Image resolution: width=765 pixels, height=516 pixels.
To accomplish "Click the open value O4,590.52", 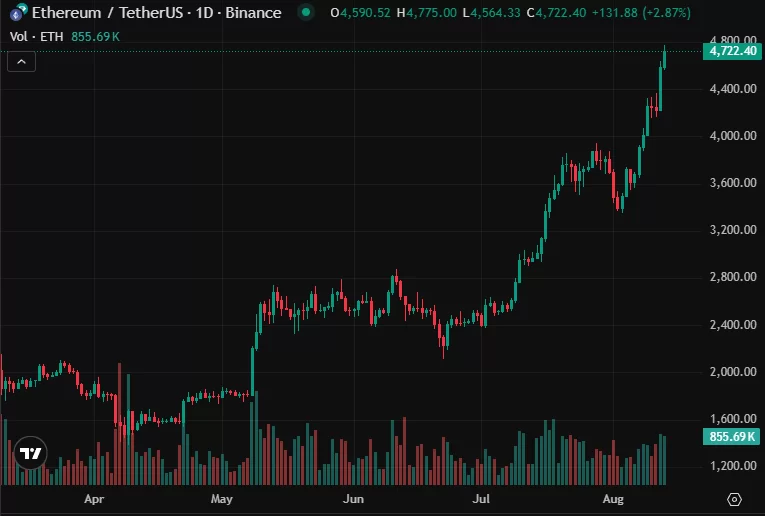I will point(361,13).
